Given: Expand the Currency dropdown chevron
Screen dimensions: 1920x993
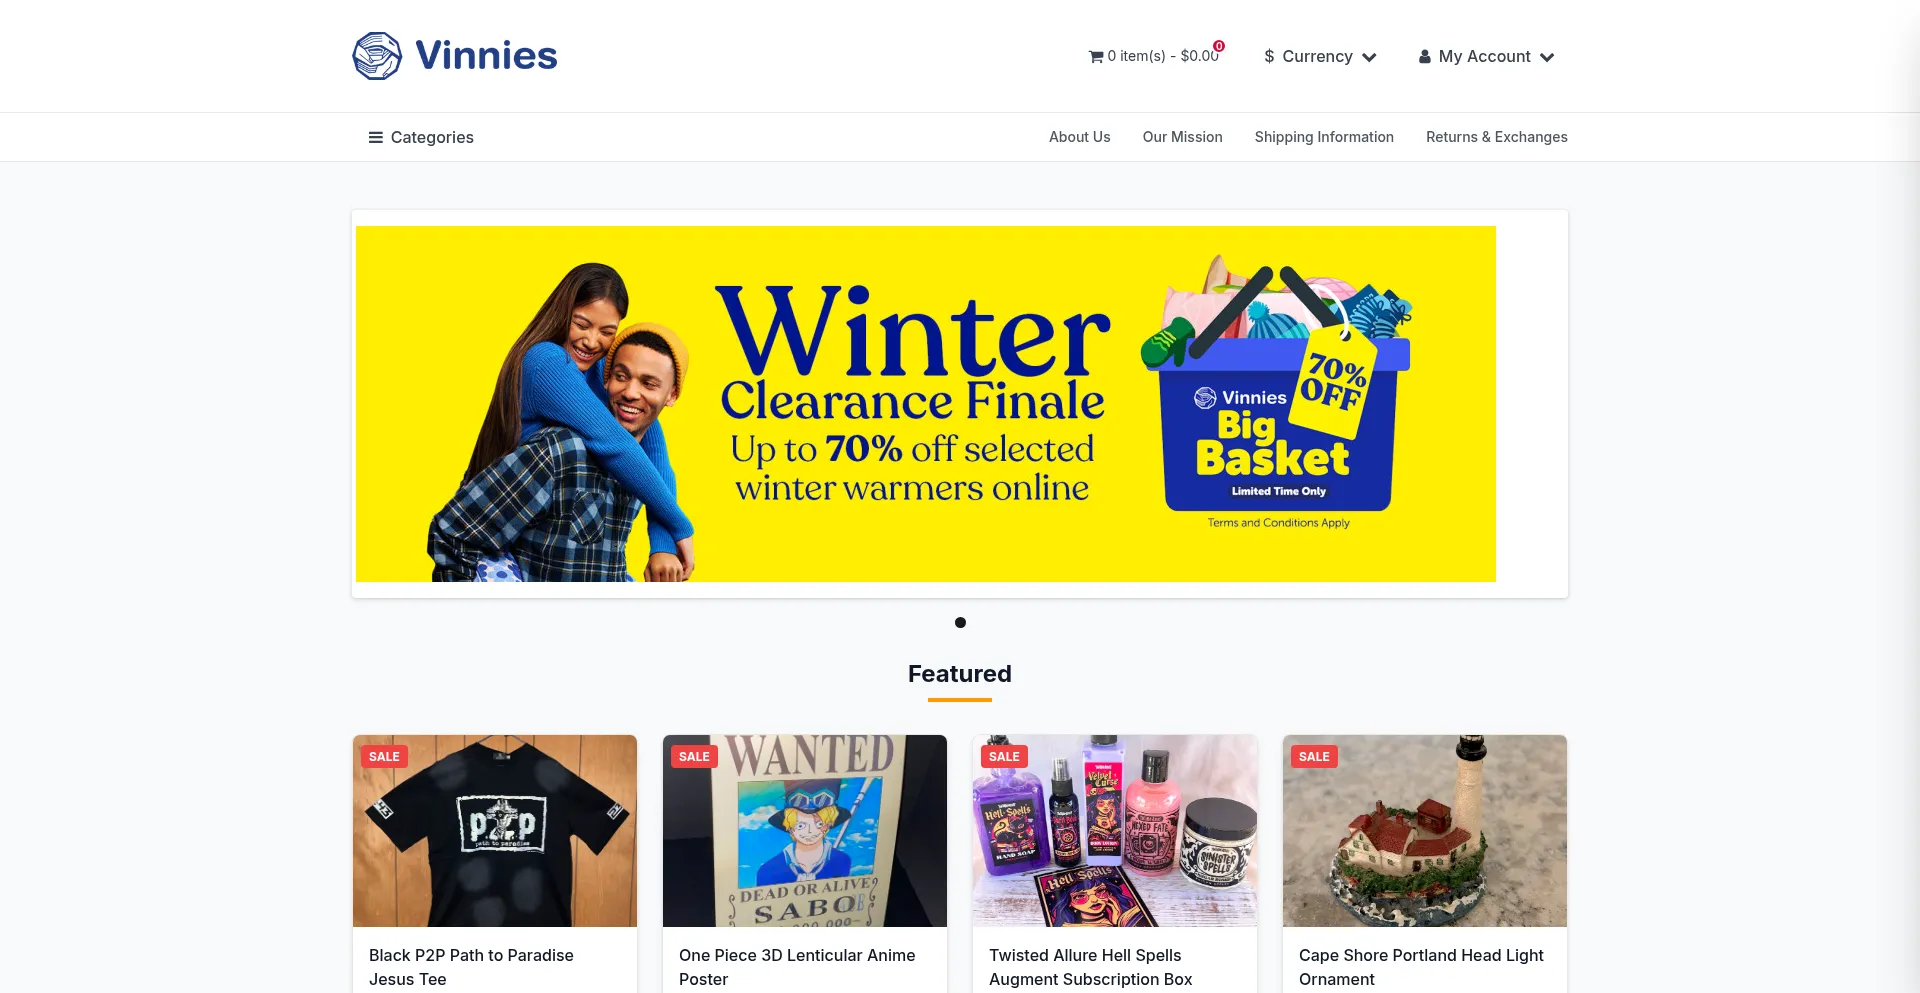Looking at the screenshot, I should [x=1370, y=57].
